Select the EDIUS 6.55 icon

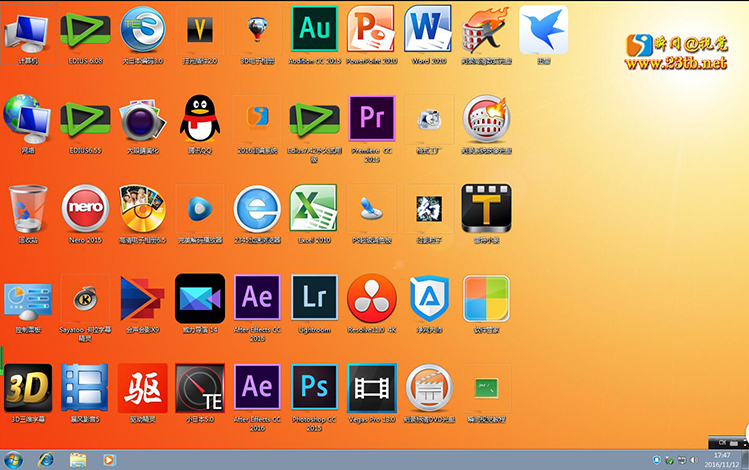[85, 119]
